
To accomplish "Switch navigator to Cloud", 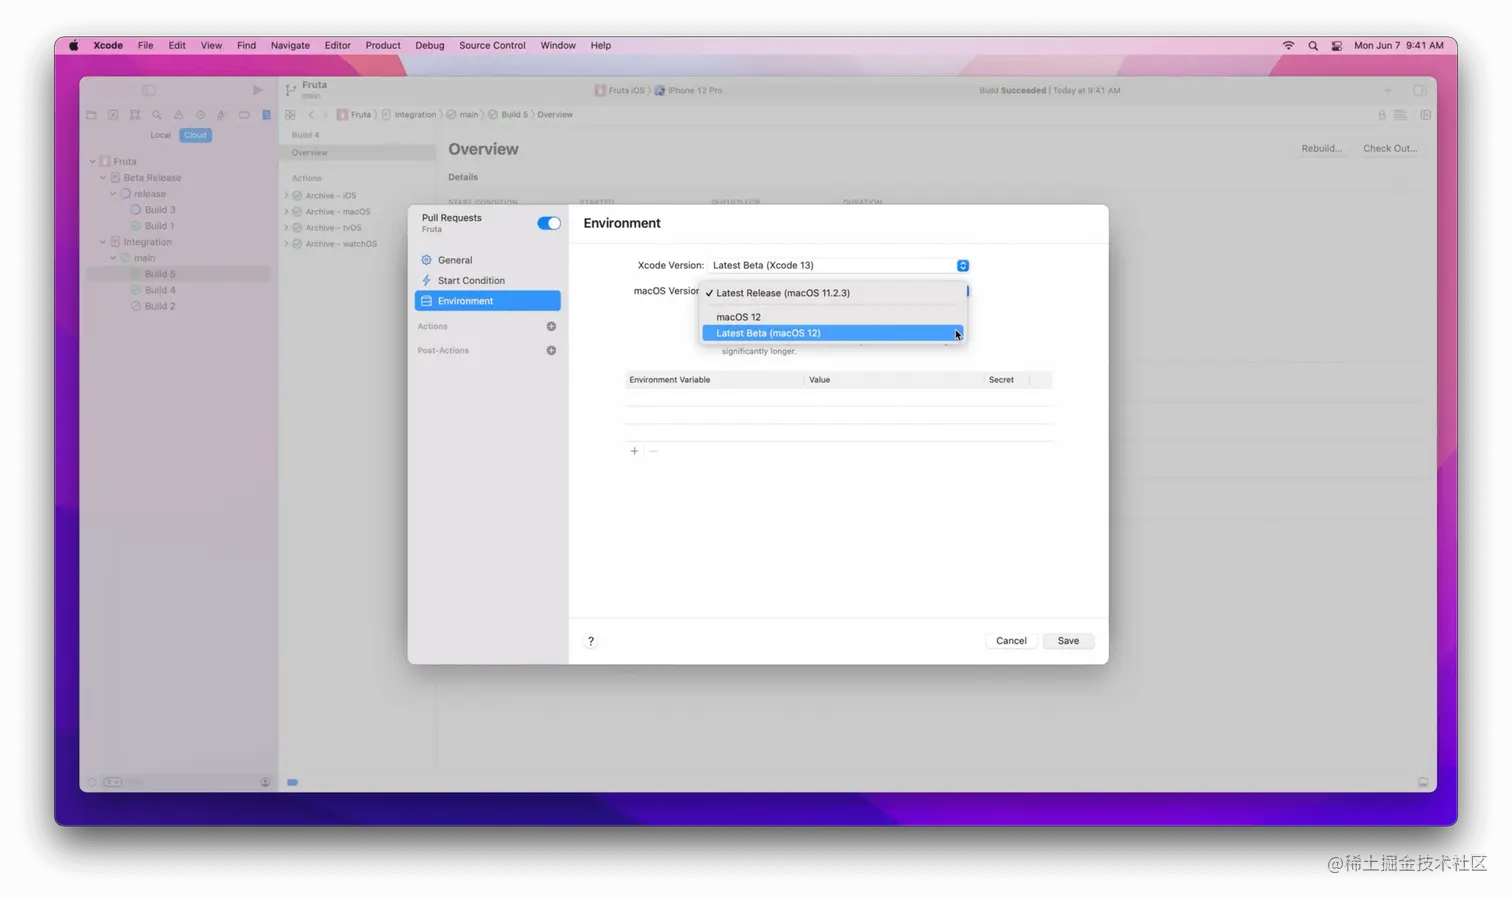I will pyautogui.click(x=195, y=135).
